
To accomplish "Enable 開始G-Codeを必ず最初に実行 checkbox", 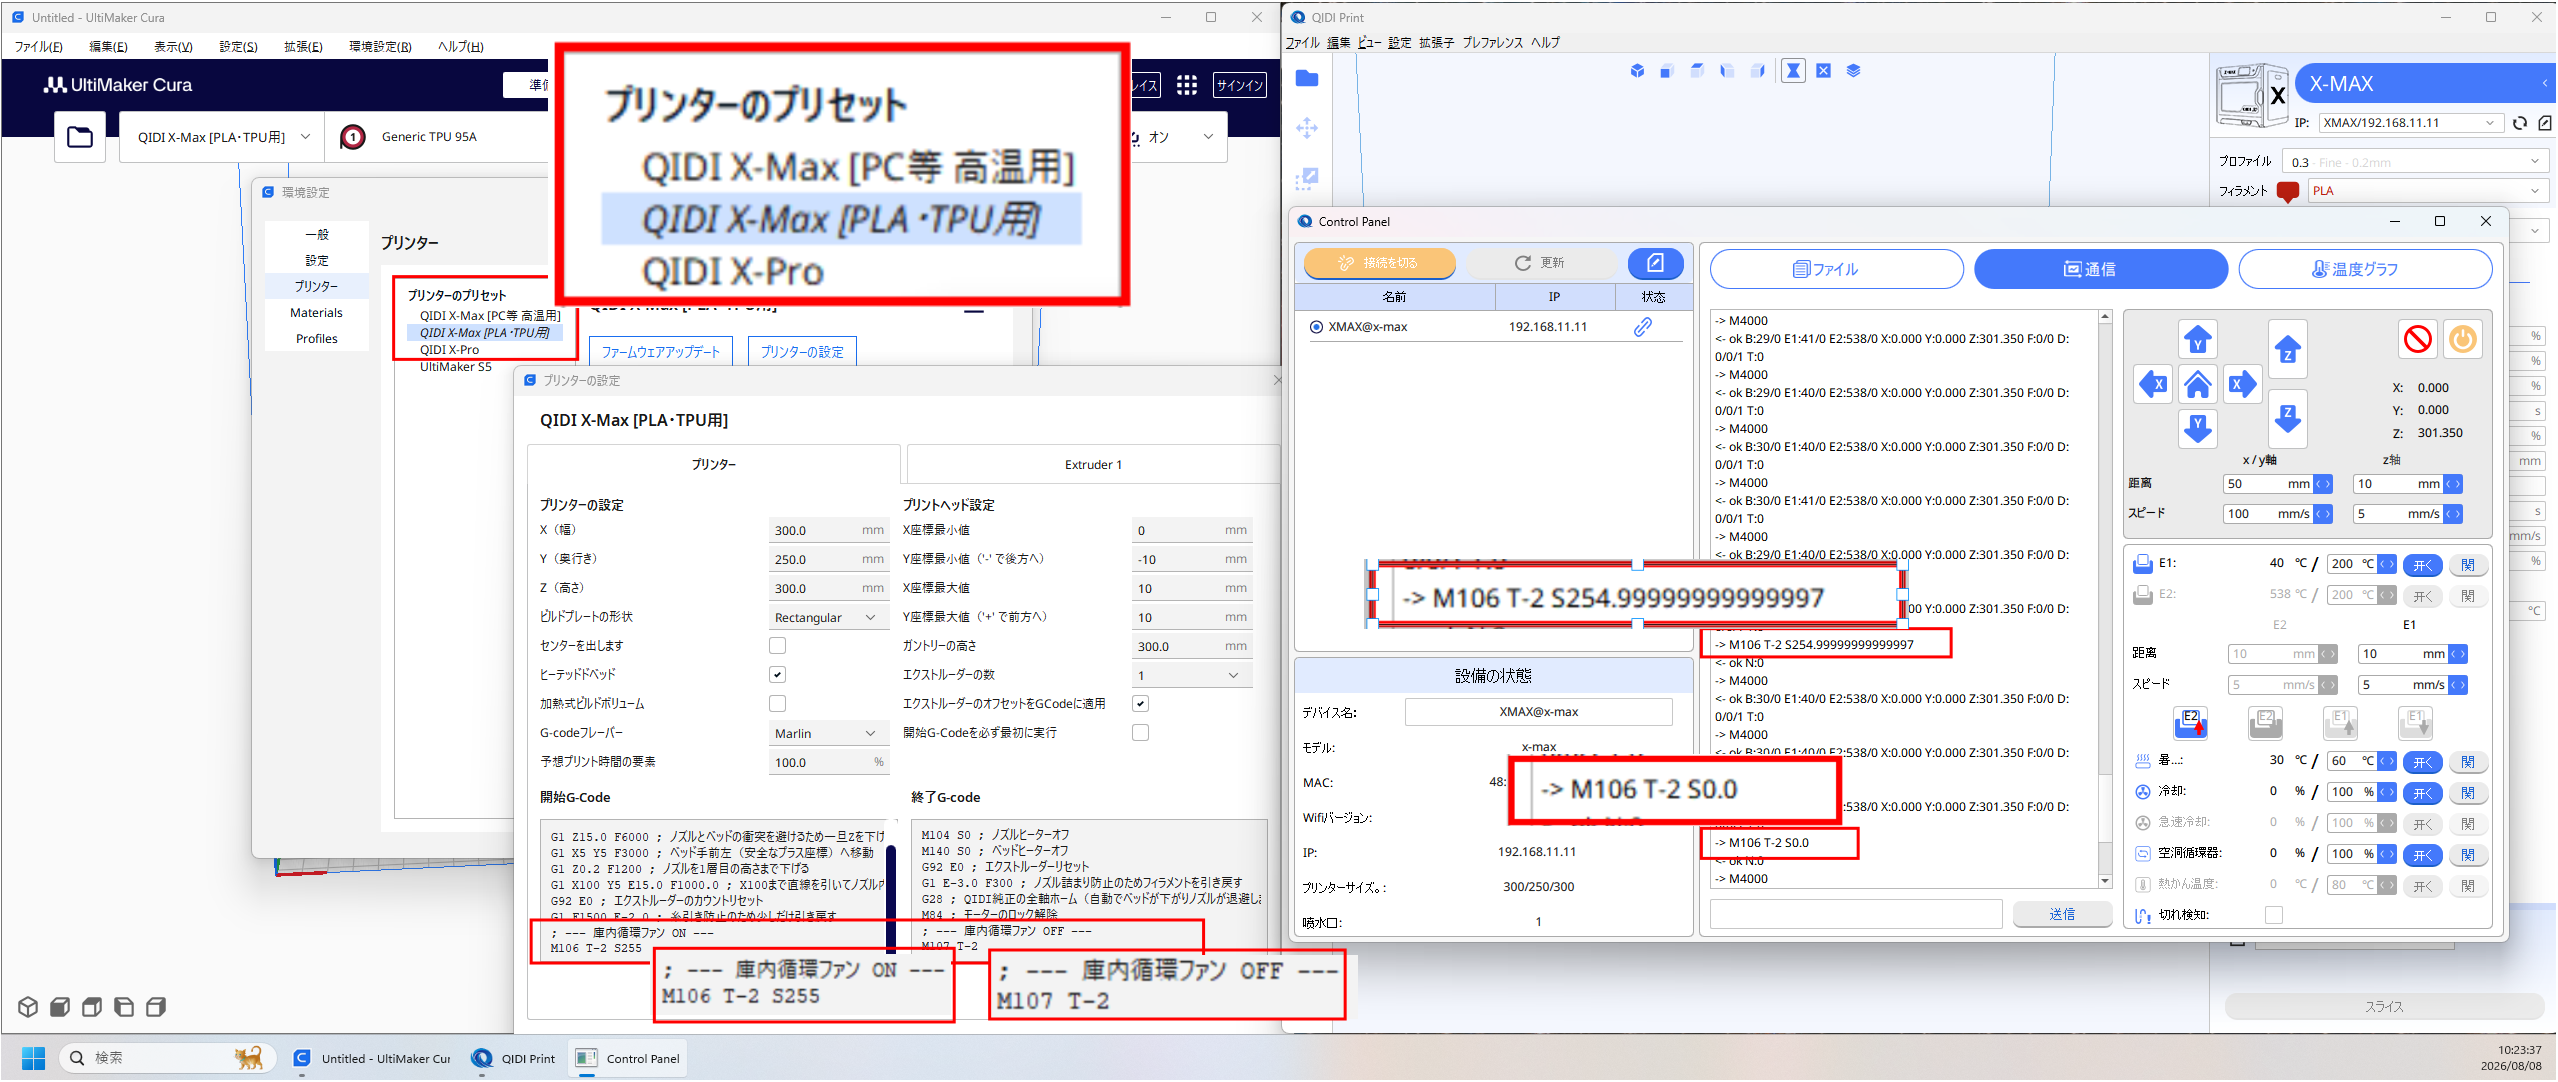I will pos(1141,733).
